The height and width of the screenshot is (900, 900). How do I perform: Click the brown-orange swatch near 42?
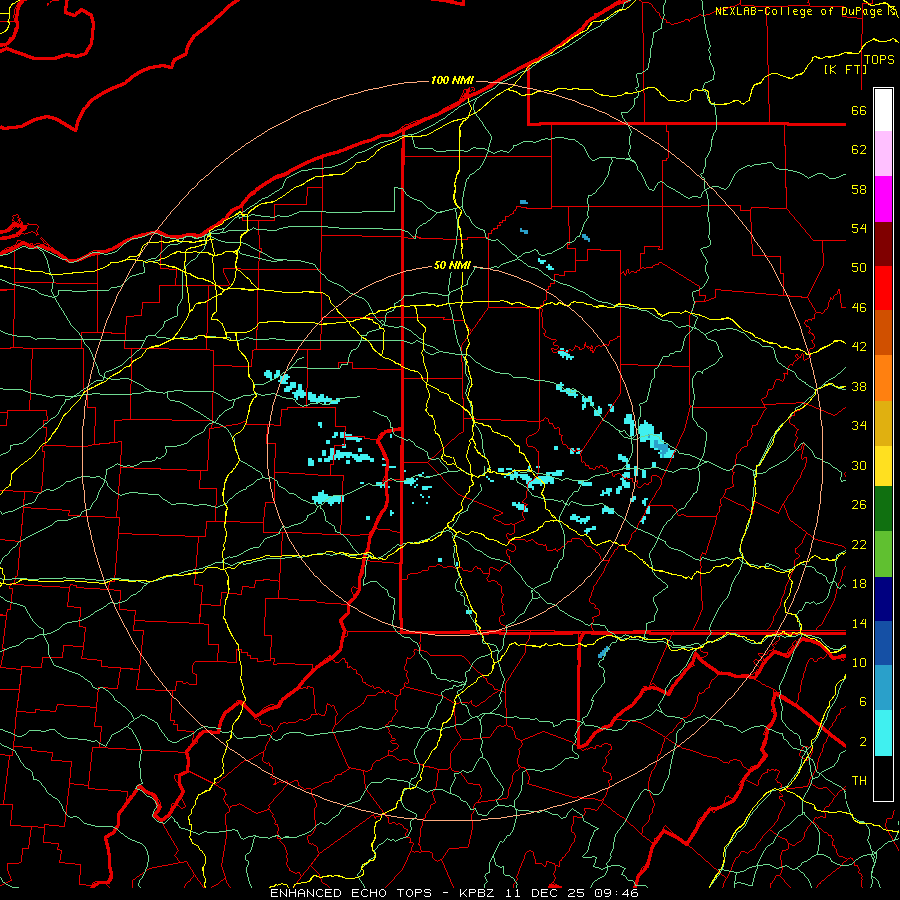883,332
